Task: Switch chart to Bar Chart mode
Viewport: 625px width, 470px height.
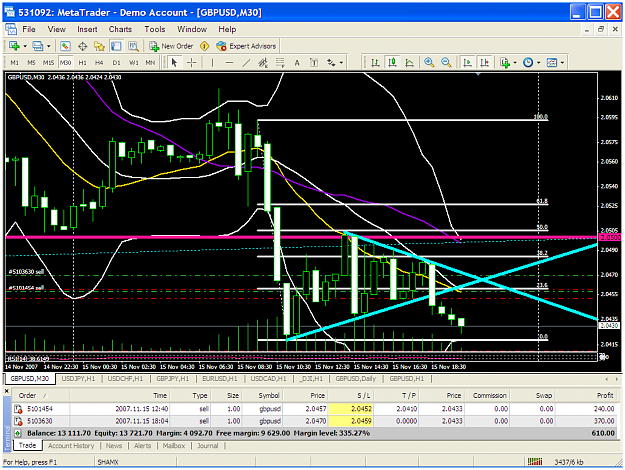Action: coord(375,63)
